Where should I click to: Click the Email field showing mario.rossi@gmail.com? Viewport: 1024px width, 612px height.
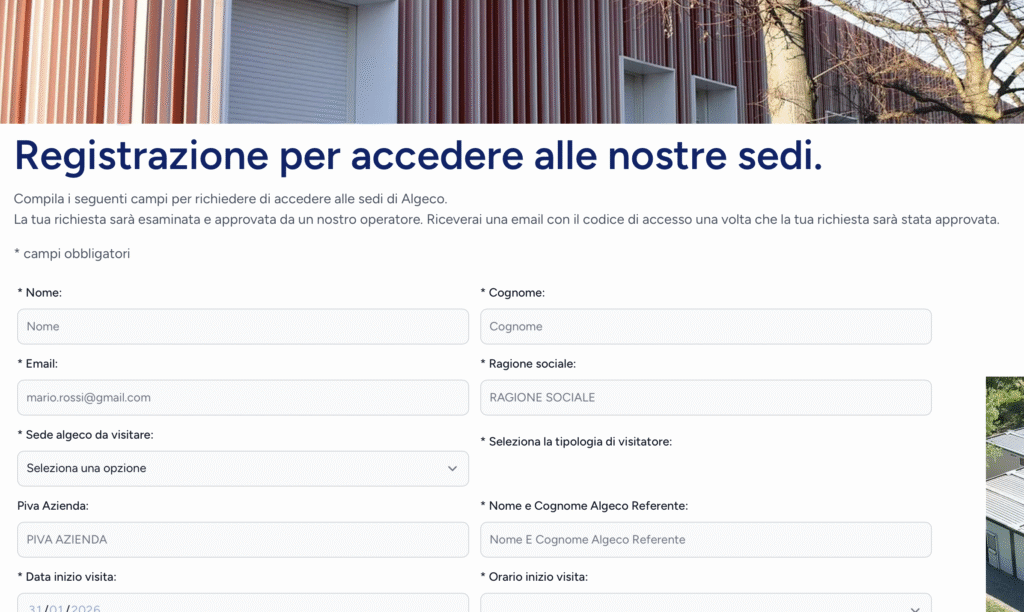click(243, 397)
